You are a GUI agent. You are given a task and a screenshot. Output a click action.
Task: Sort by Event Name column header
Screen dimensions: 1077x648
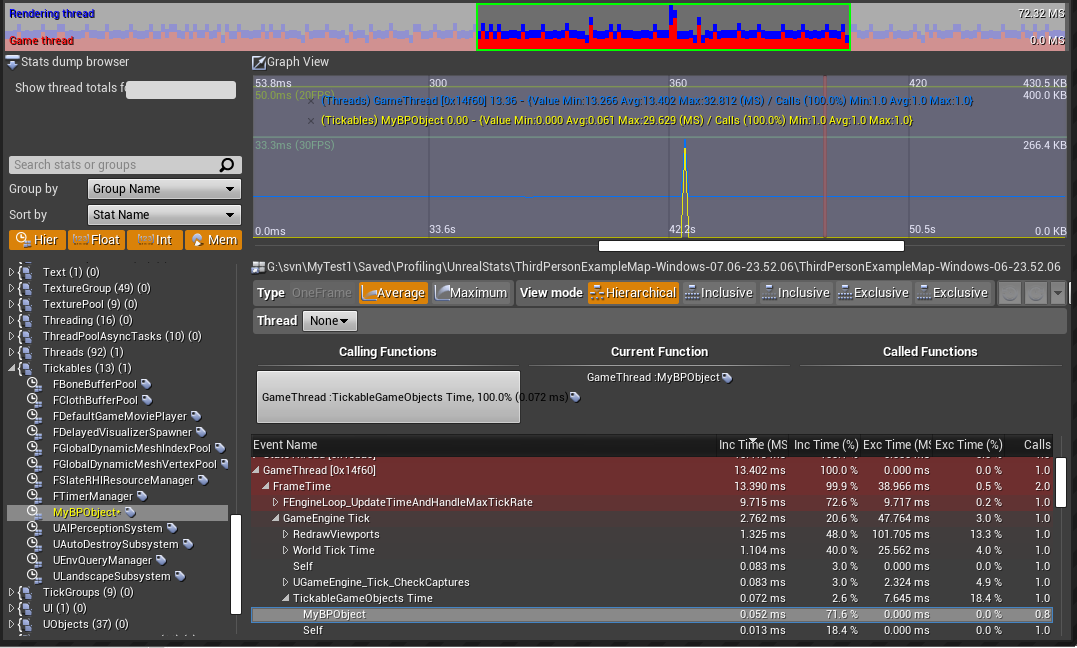tap(484, 445)
